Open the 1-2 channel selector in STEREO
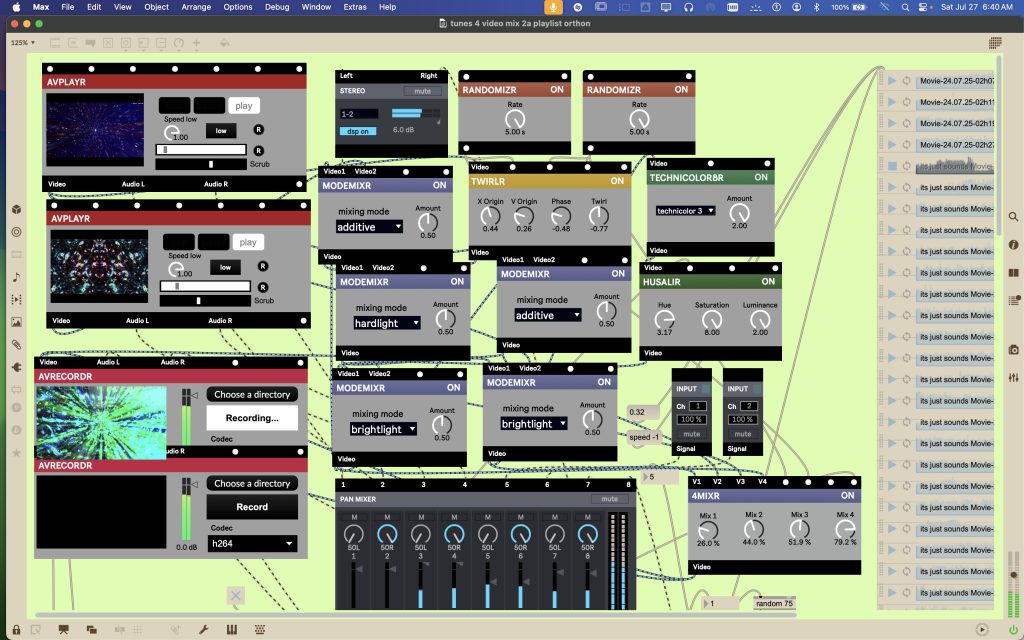 pyautogui.click(x=359, y=114)
